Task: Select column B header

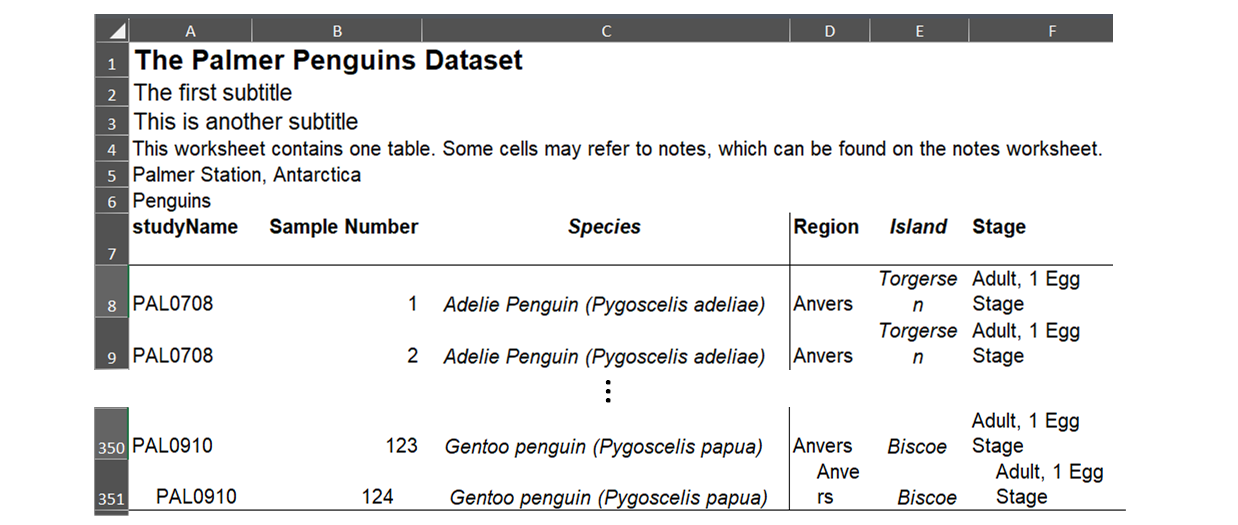Action: coord(337,31)
